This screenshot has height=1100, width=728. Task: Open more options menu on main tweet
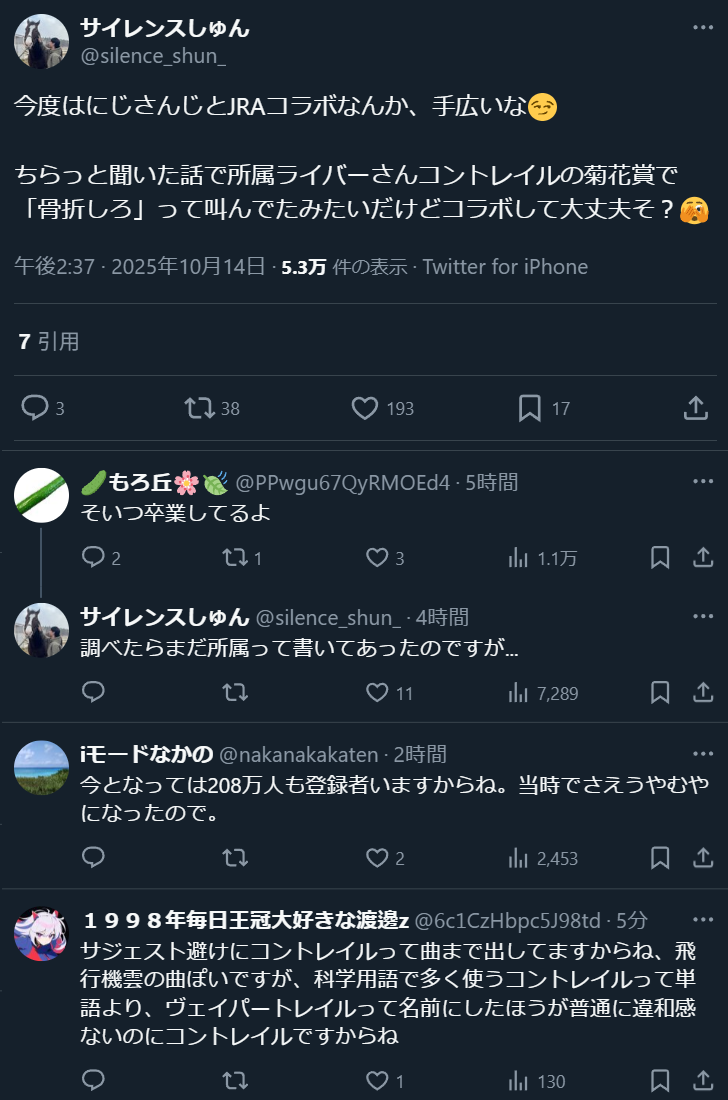(703, 27)
